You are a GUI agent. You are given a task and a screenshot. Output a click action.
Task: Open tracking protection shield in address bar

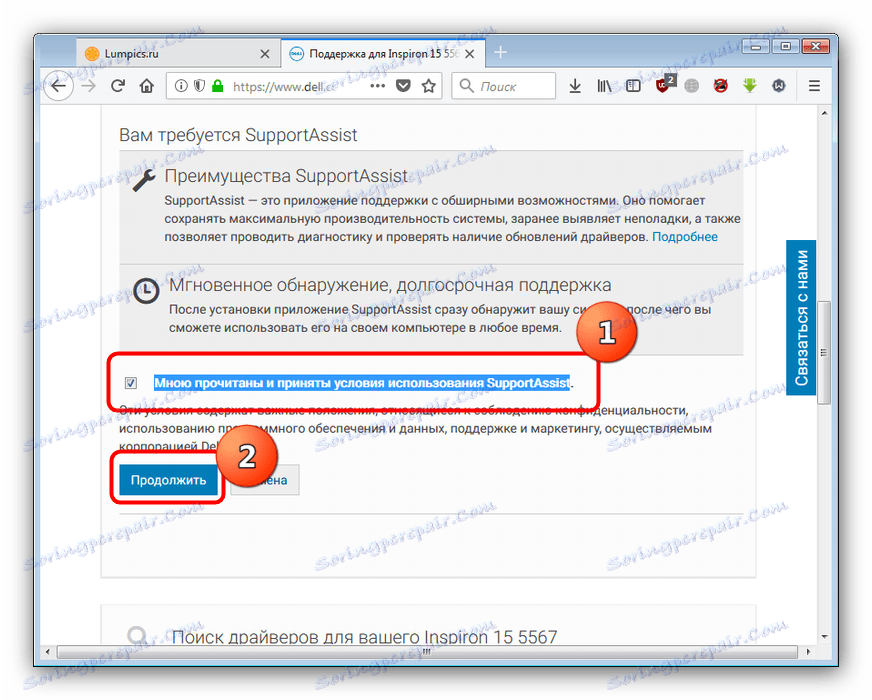(x=199, y=86)
